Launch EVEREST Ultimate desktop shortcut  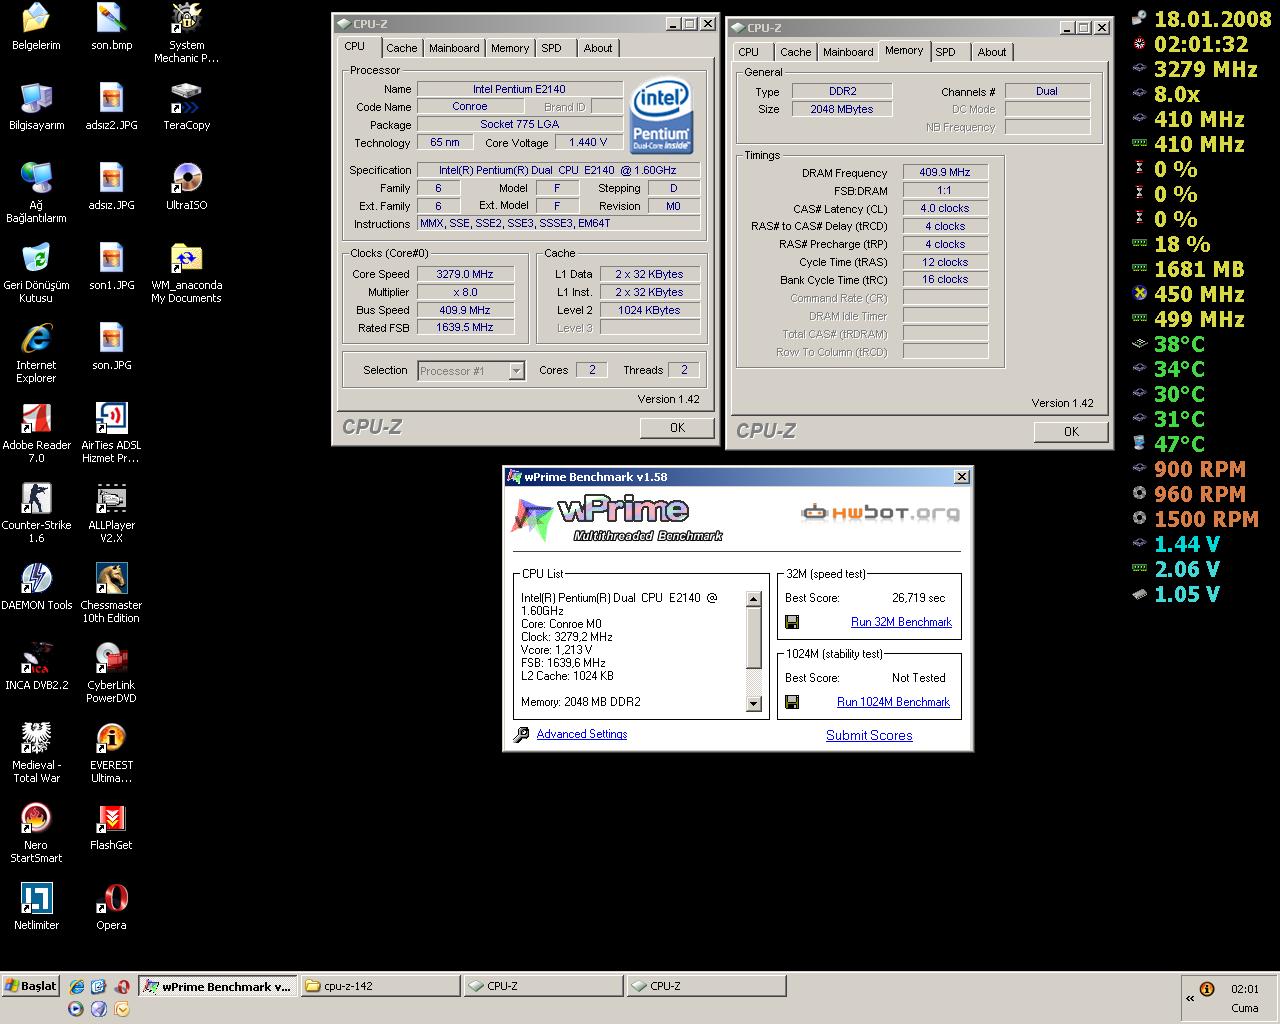click(111, 753)
